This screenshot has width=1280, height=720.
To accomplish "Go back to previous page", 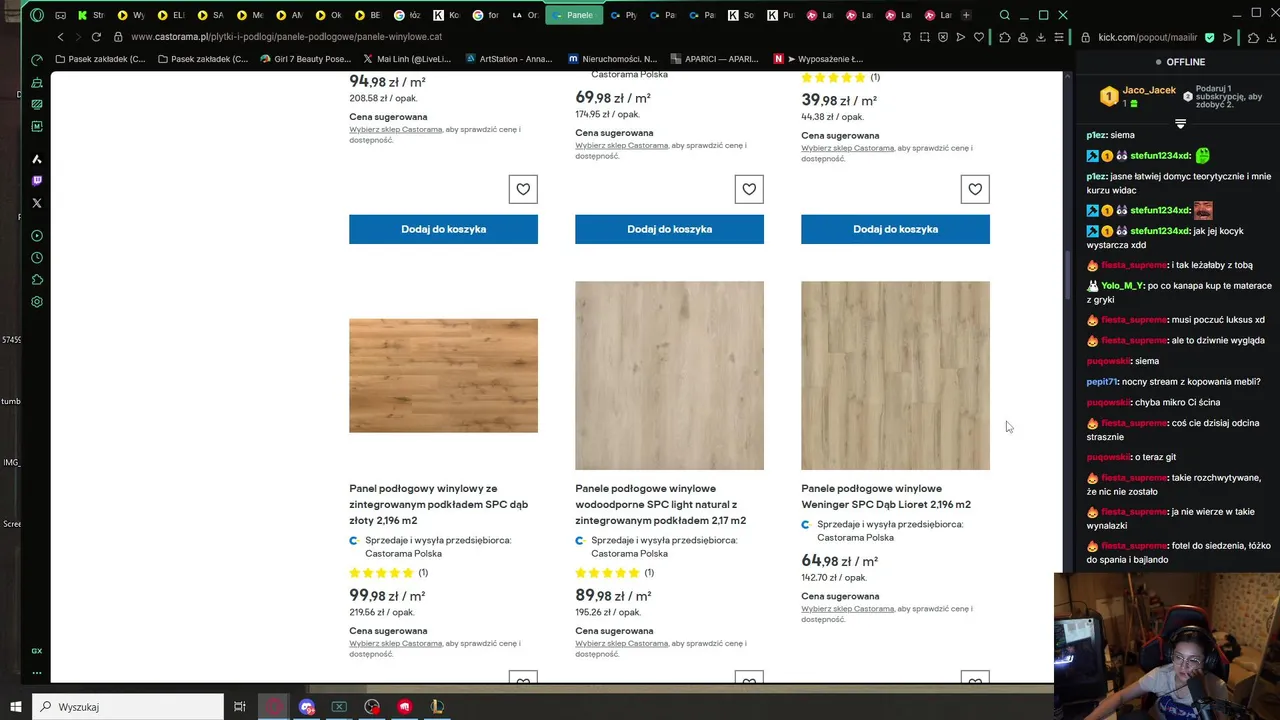I will (x=60, y=37).
